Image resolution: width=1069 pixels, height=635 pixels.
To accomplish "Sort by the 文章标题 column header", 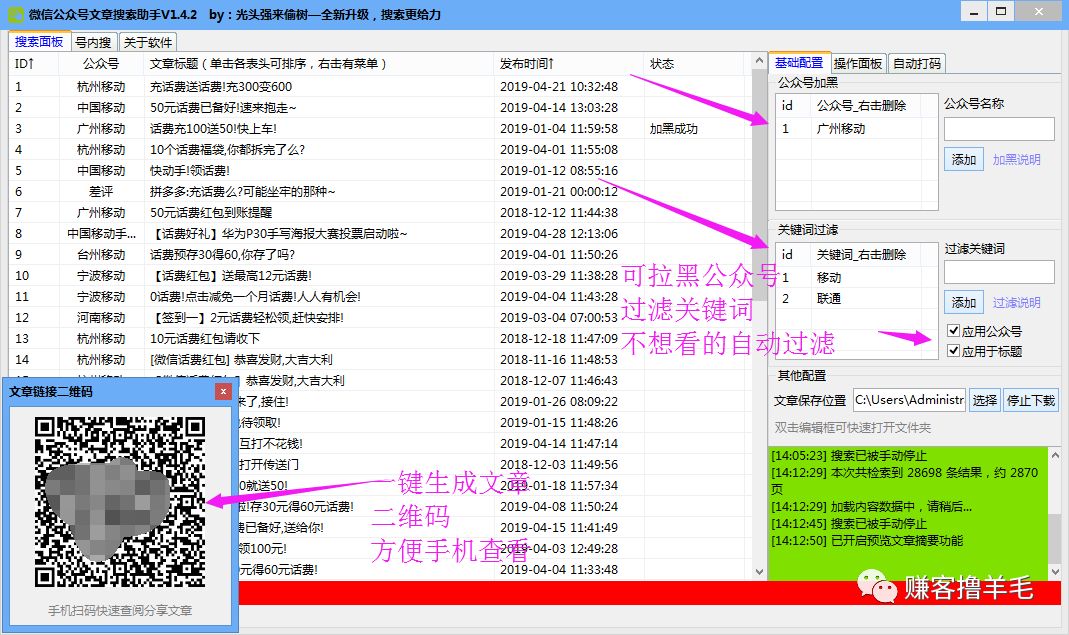I will point(318,63).
